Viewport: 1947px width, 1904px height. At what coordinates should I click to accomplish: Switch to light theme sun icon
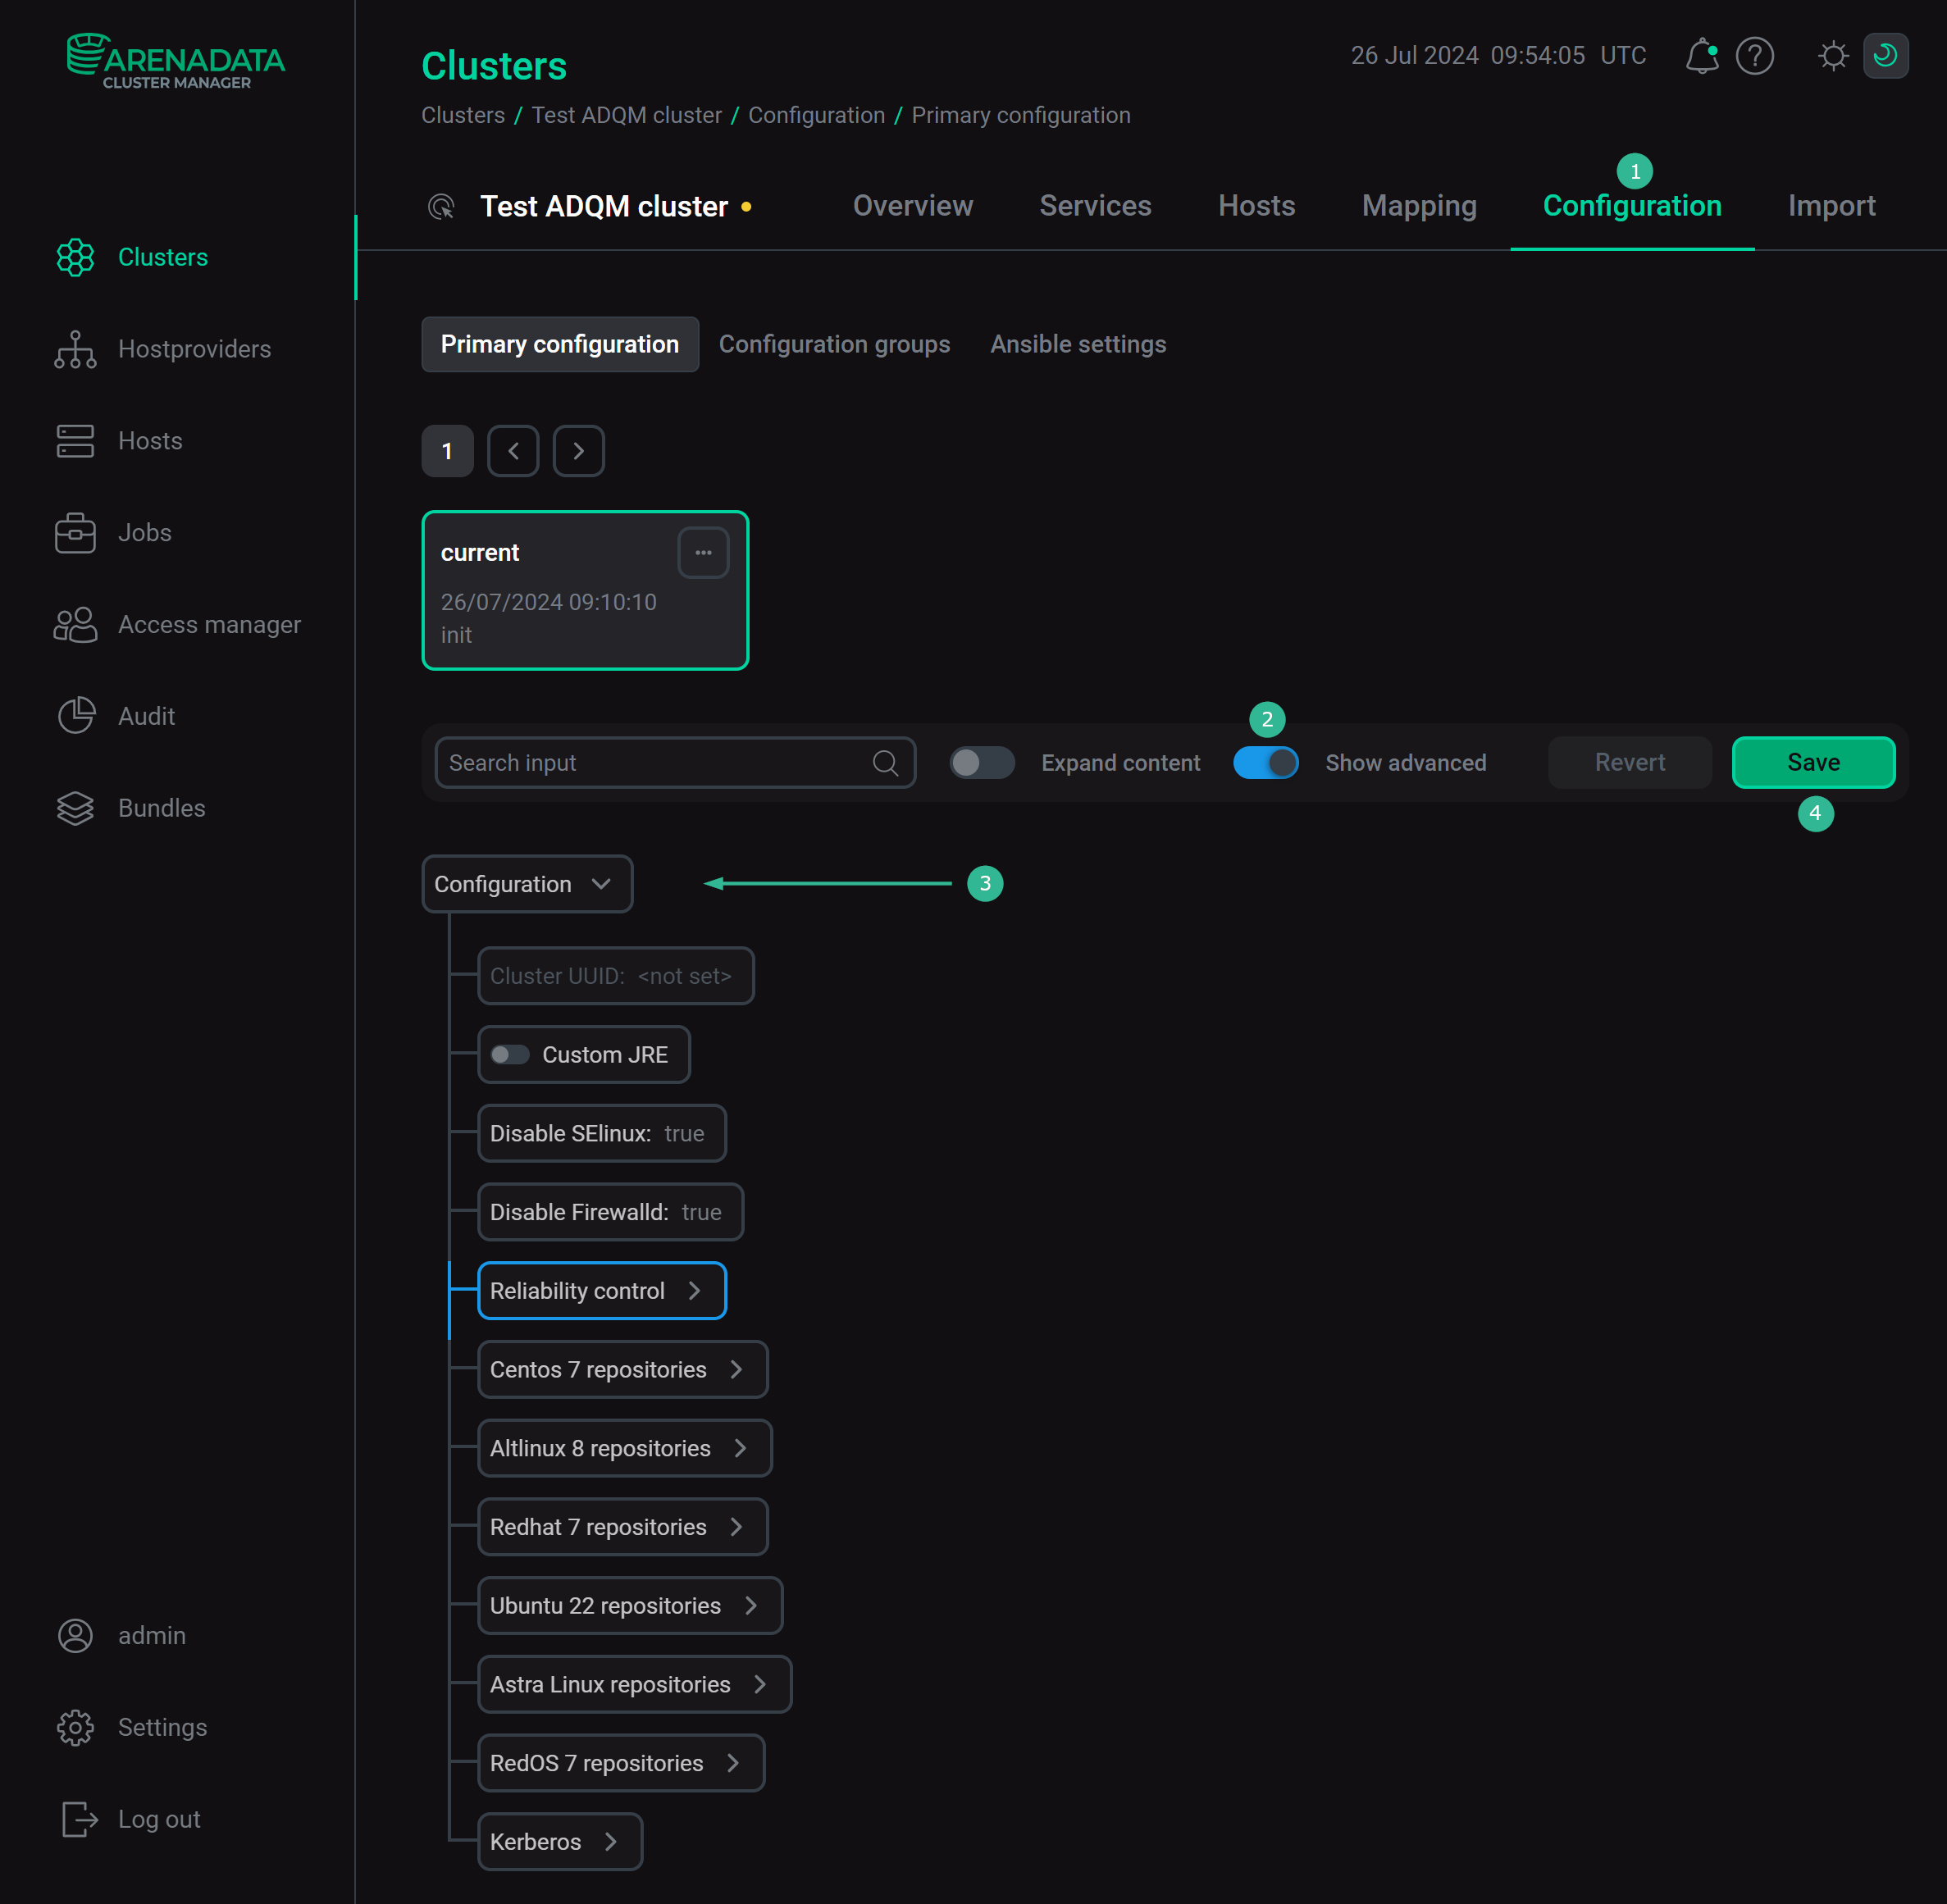tap(1833, 56)
